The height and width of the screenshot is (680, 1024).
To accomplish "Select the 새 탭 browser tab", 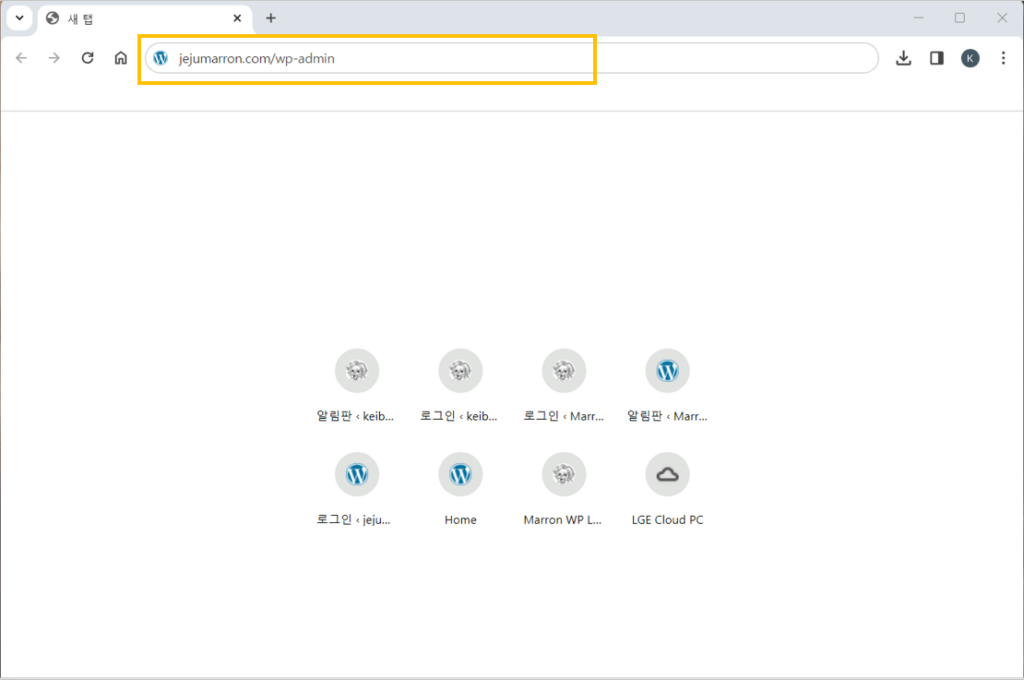I will tap(145, 18).
